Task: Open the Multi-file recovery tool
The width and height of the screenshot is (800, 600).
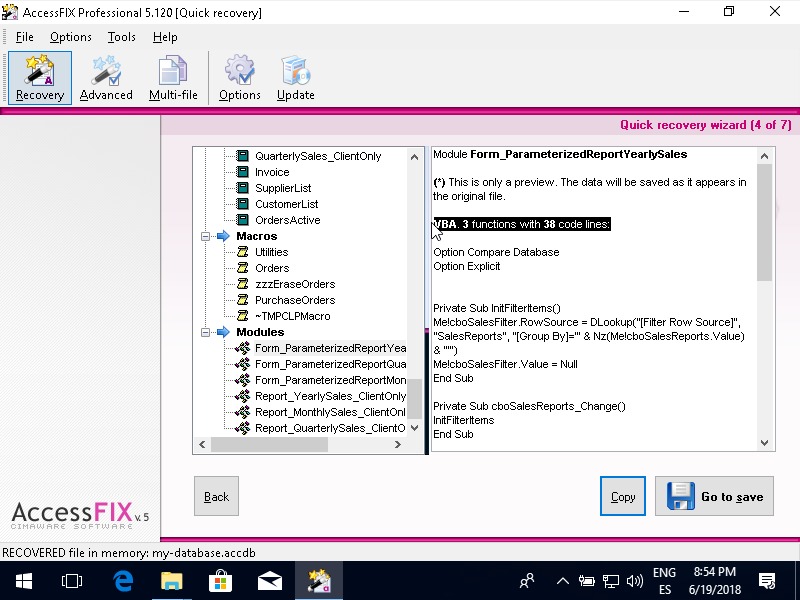Action: pyautogui.click(x=173, y=77)
